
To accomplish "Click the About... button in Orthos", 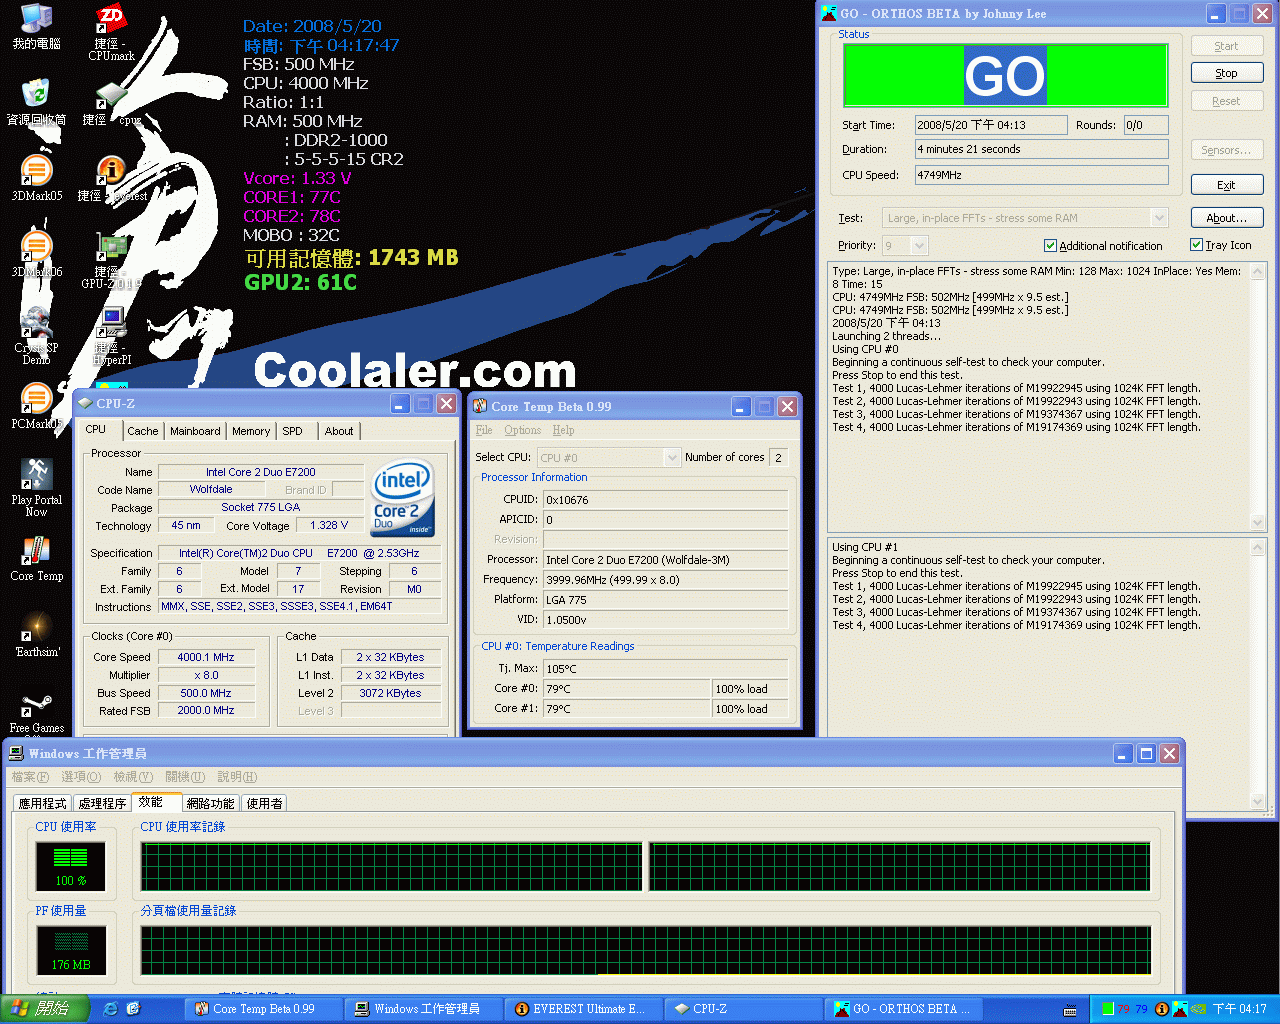I will pyautogui.click(x=1227, y=218).
